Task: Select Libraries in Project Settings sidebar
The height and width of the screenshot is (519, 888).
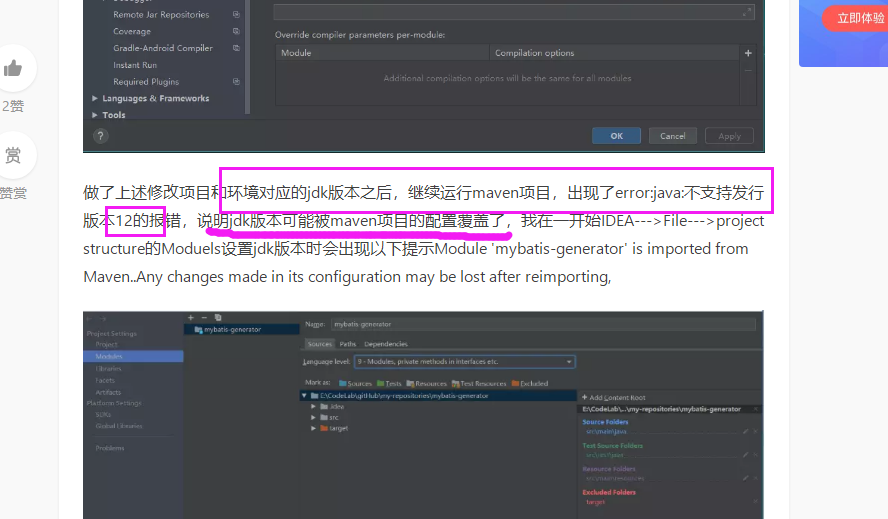Action: [x=108, y=368]
